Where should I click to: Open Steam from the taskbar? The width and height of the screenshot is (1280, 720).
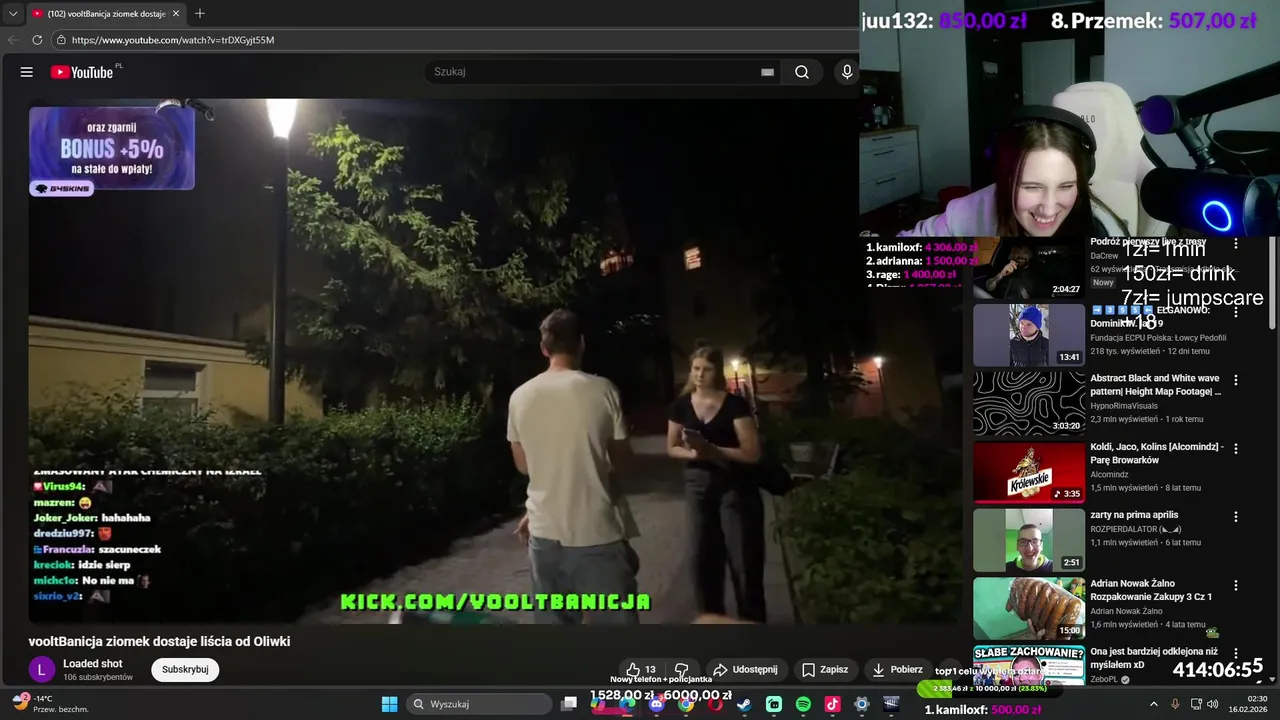tap(744, 704)
